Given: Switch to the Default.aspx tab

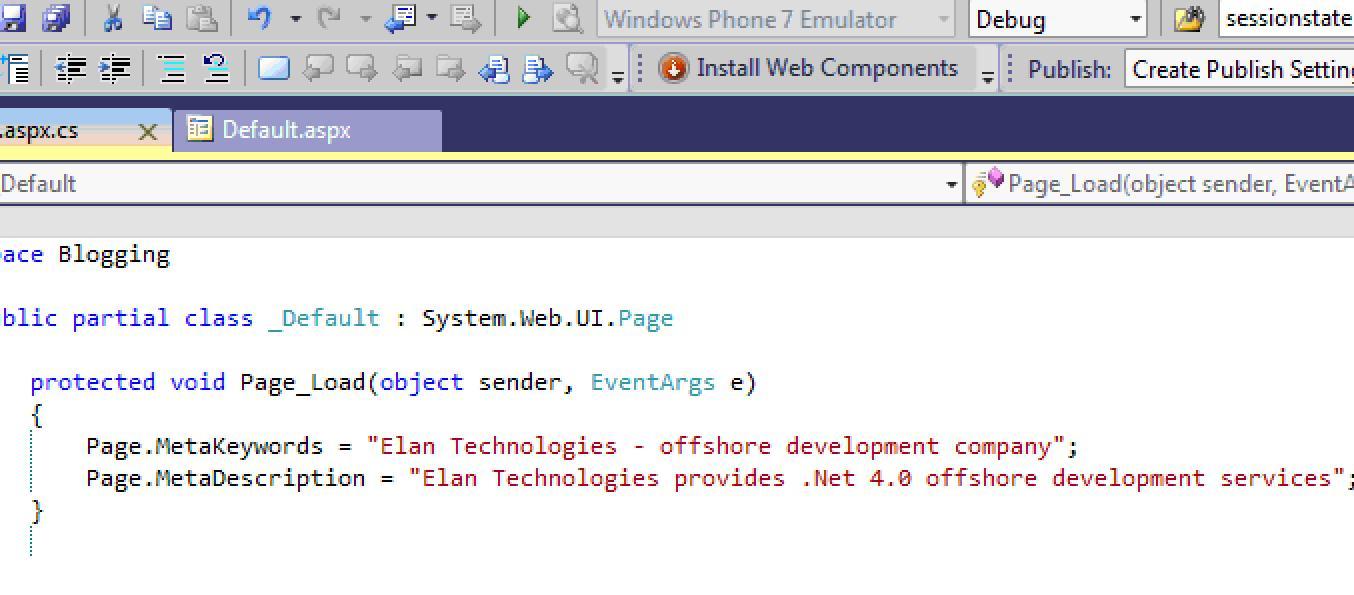Looking at the screenshot, I should (x=308, y=130).
